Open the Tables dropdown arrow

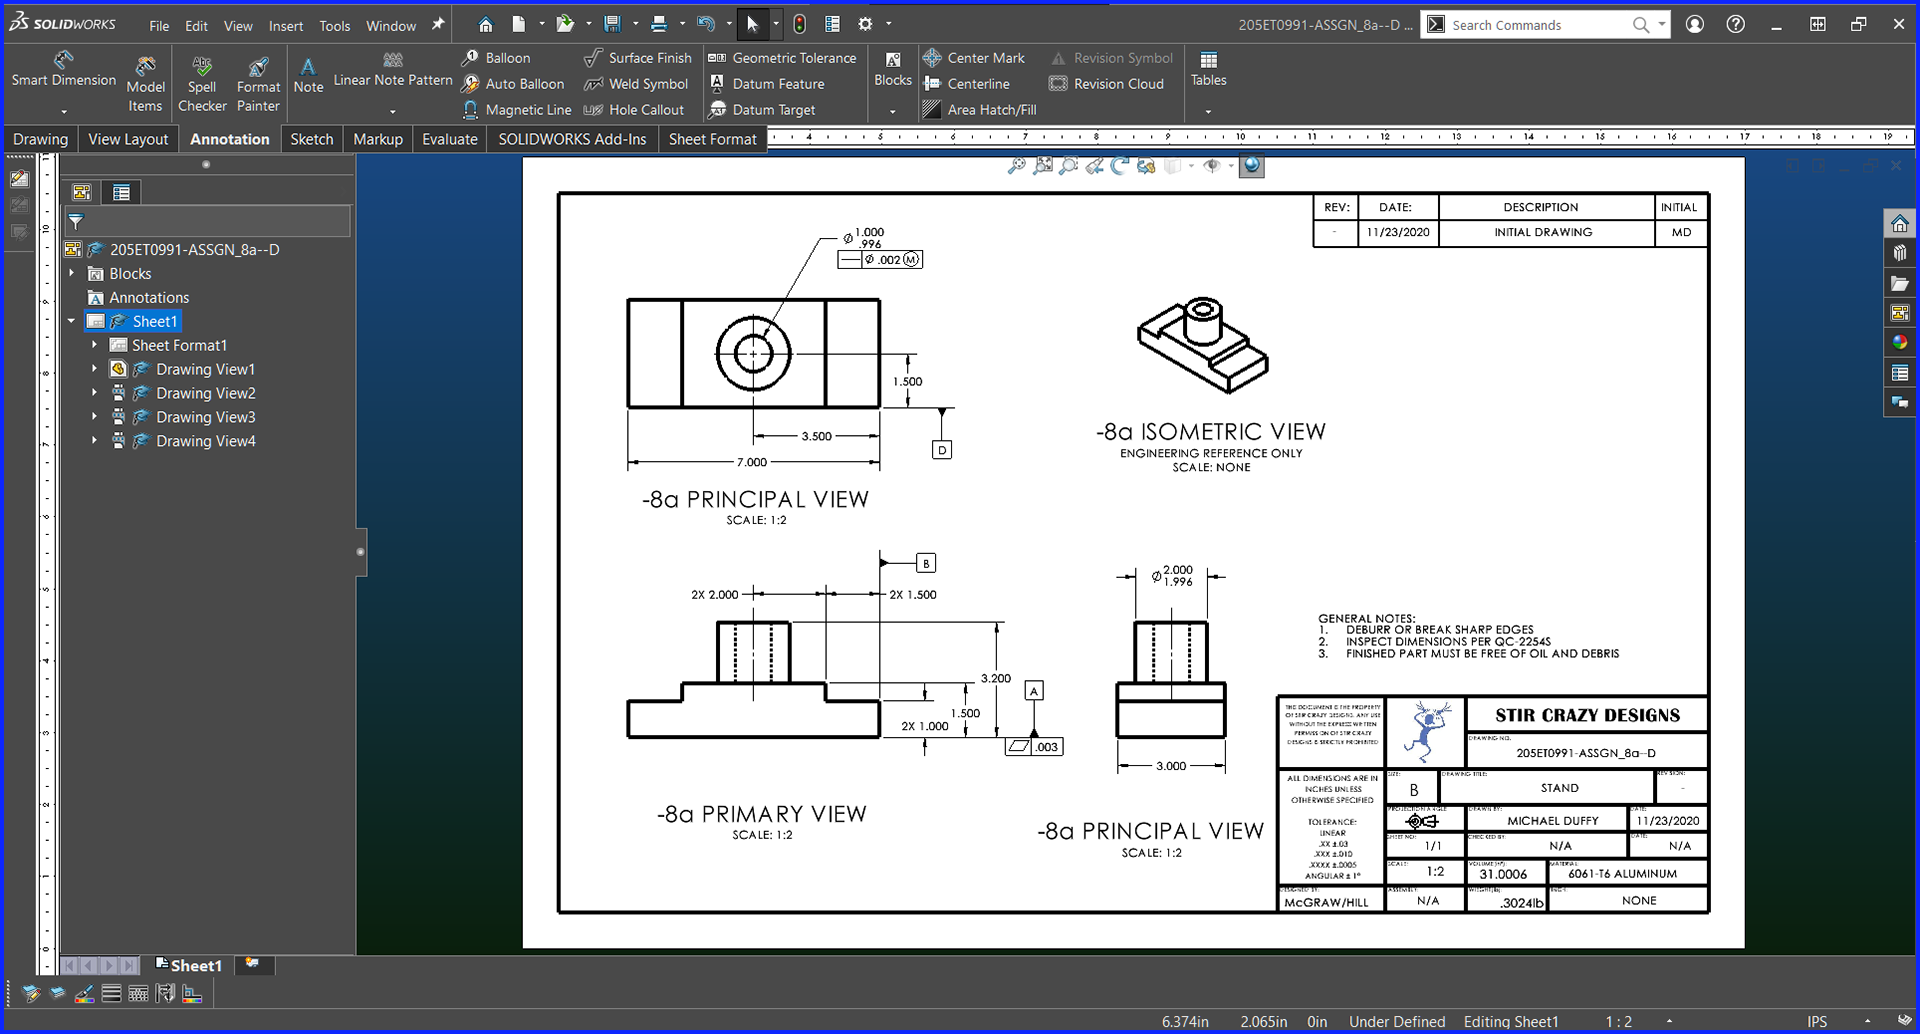[1208, 111]
